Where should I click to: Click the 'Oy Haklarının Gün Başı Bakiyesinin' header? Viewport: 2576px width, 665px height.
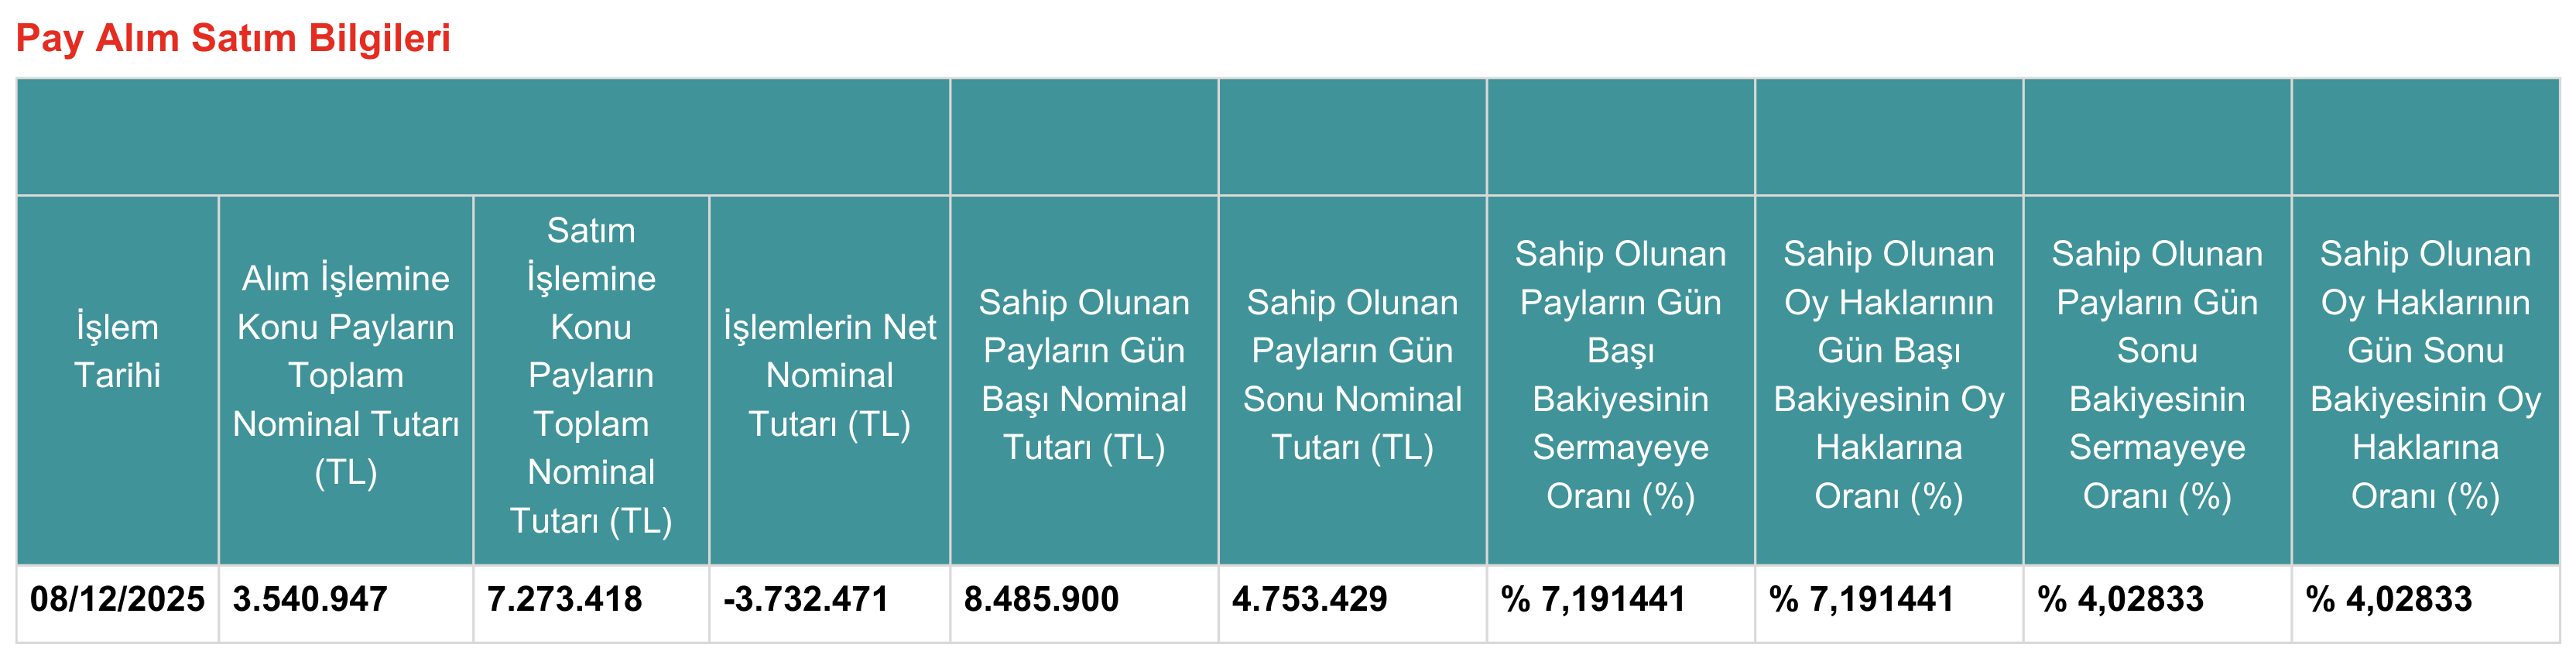pyautogui.click(x=1888, y=375)
